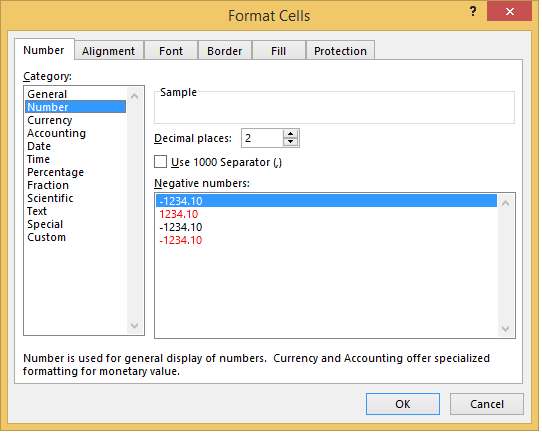Switch to the Alignment tab

pos(109,51)
